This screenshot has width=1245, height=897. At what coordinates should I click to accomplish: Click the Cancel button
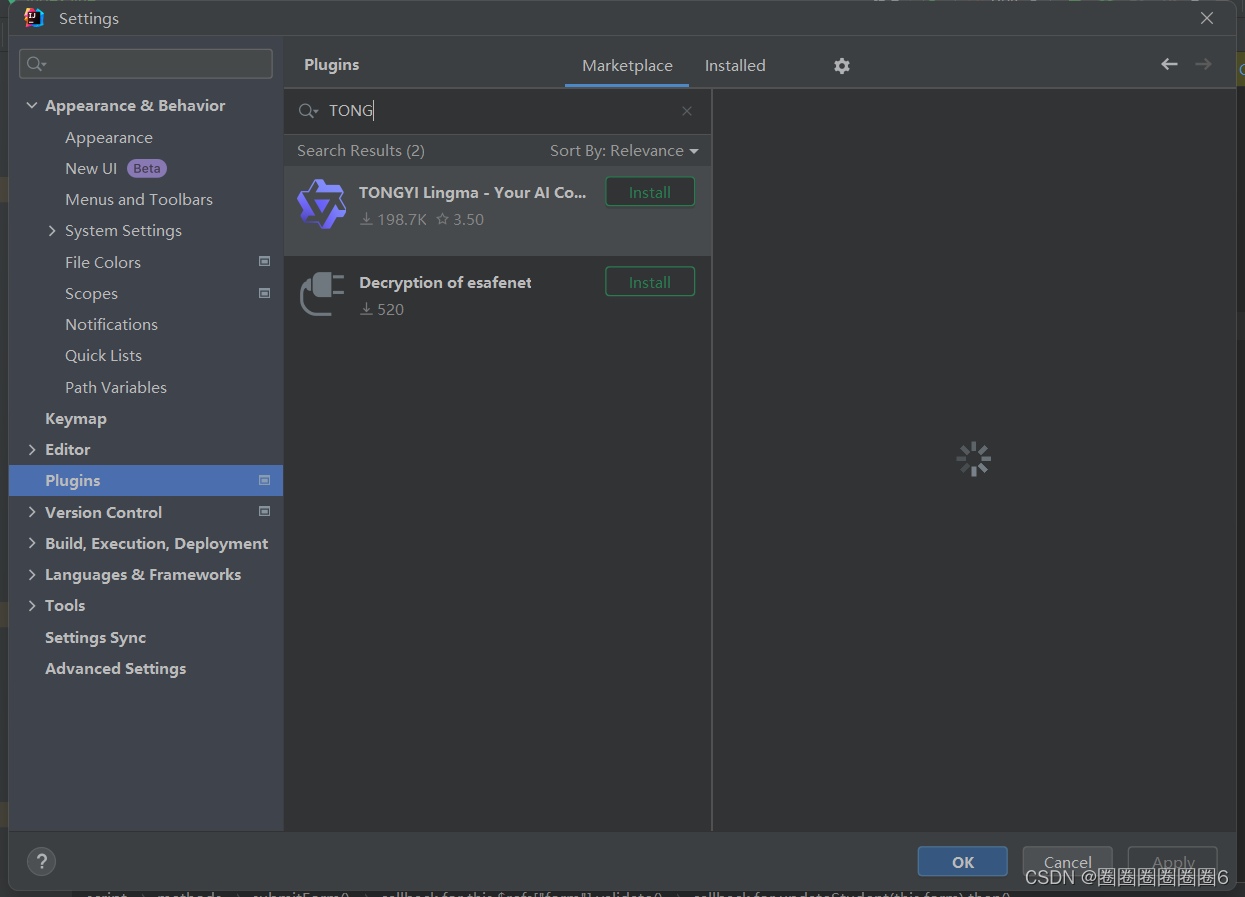[x=1067, y=862]
